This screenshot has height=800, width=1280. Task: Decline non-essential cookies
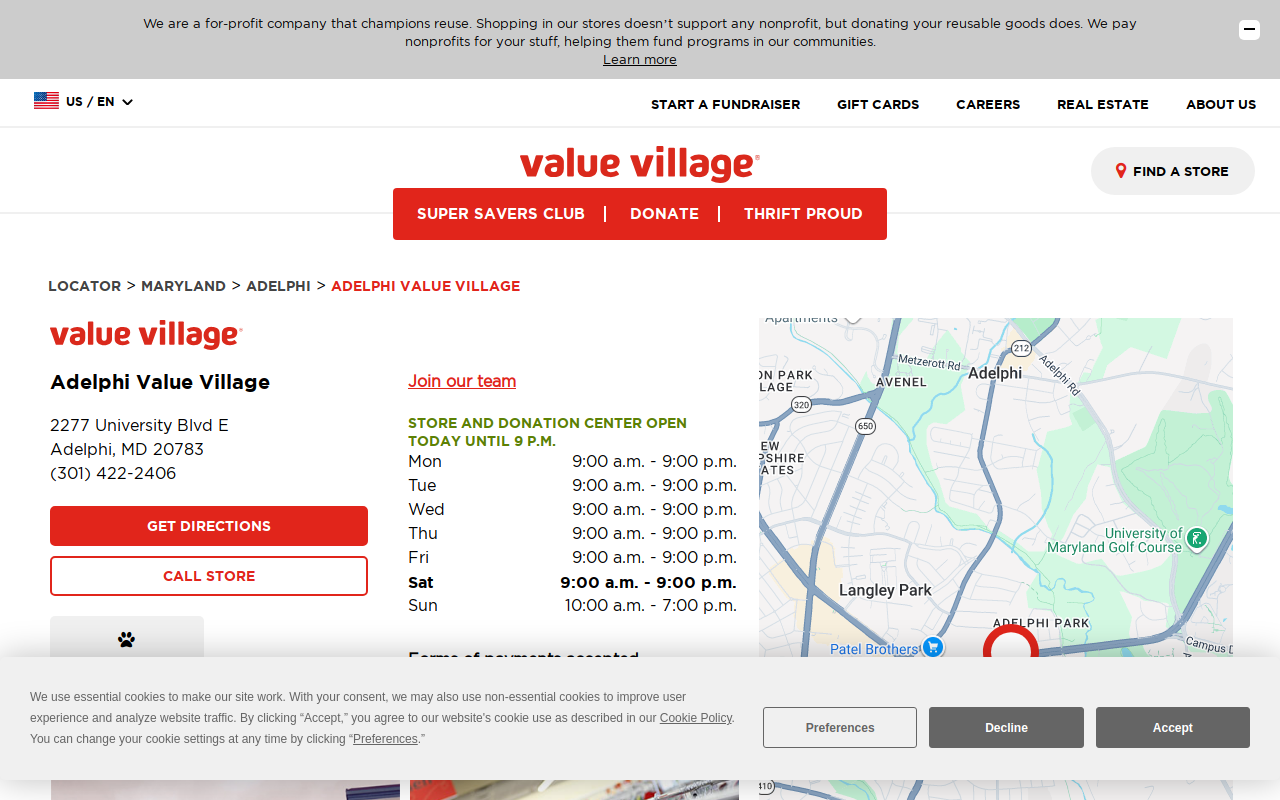1006,728
